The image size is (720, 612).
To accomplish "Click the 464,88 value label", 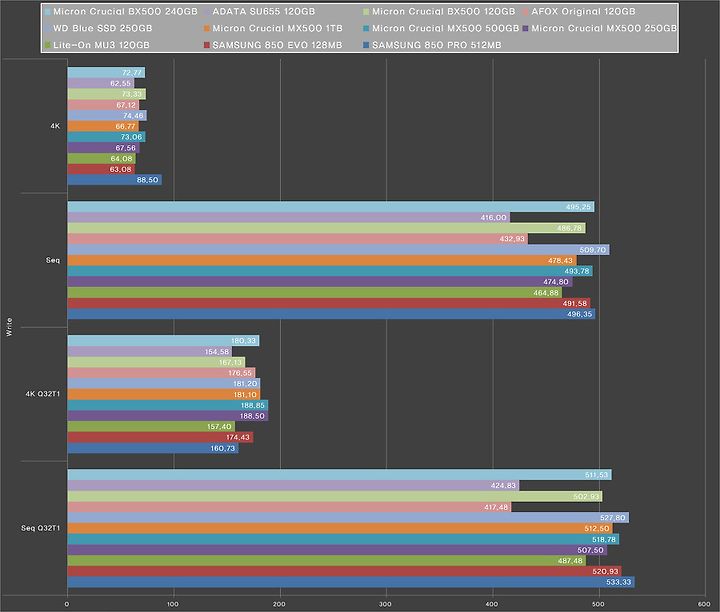I will (546, 292).
